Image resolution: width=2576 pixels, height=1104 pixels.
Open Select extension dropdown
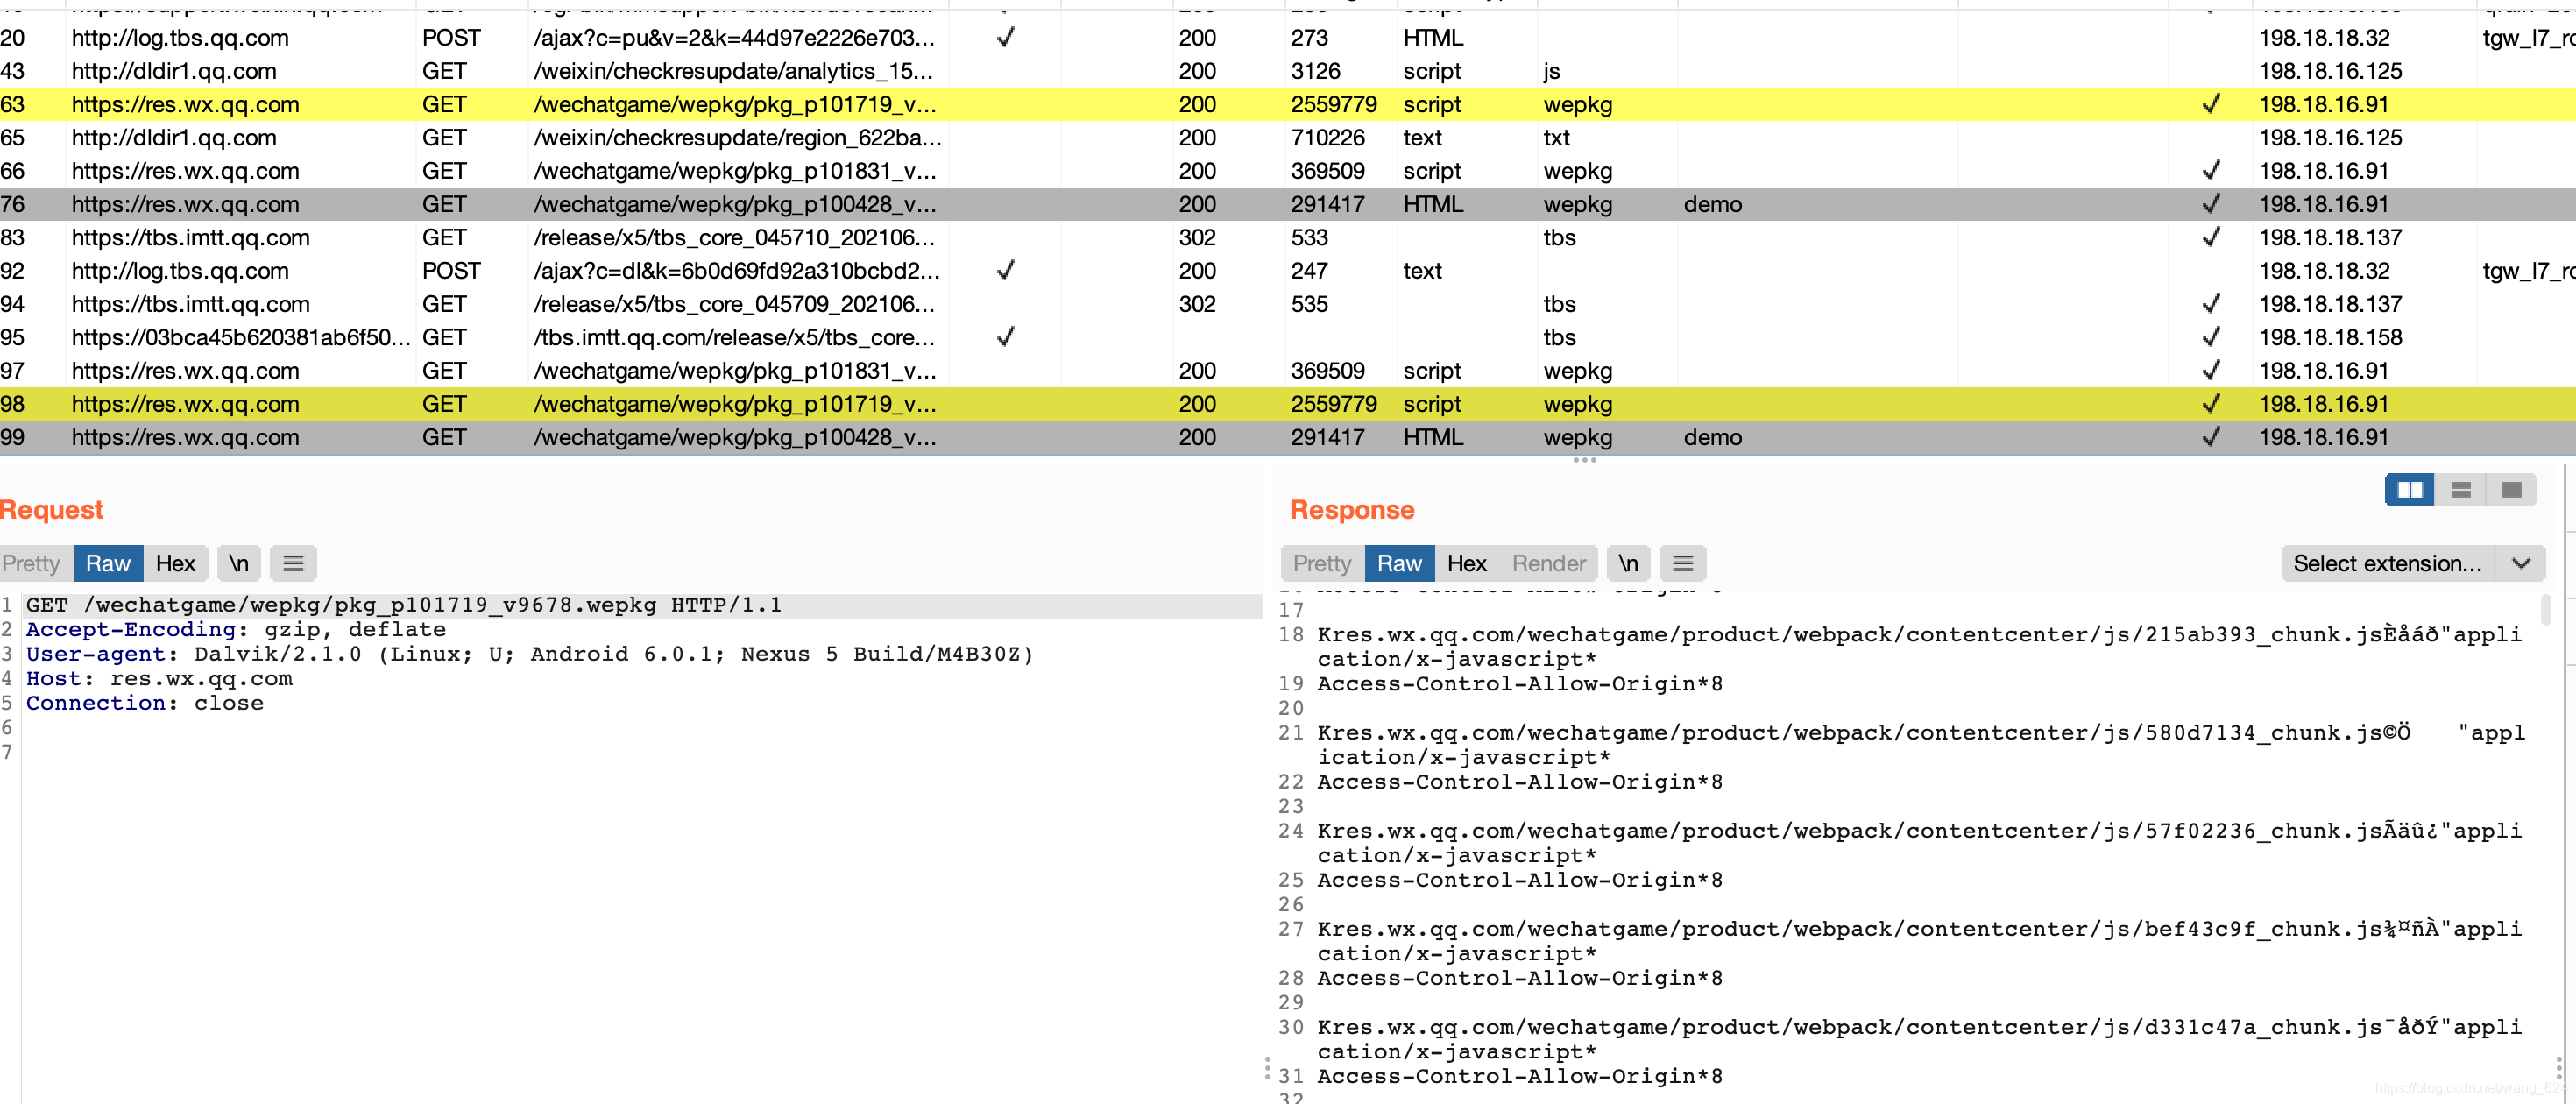coord(2386,564)
